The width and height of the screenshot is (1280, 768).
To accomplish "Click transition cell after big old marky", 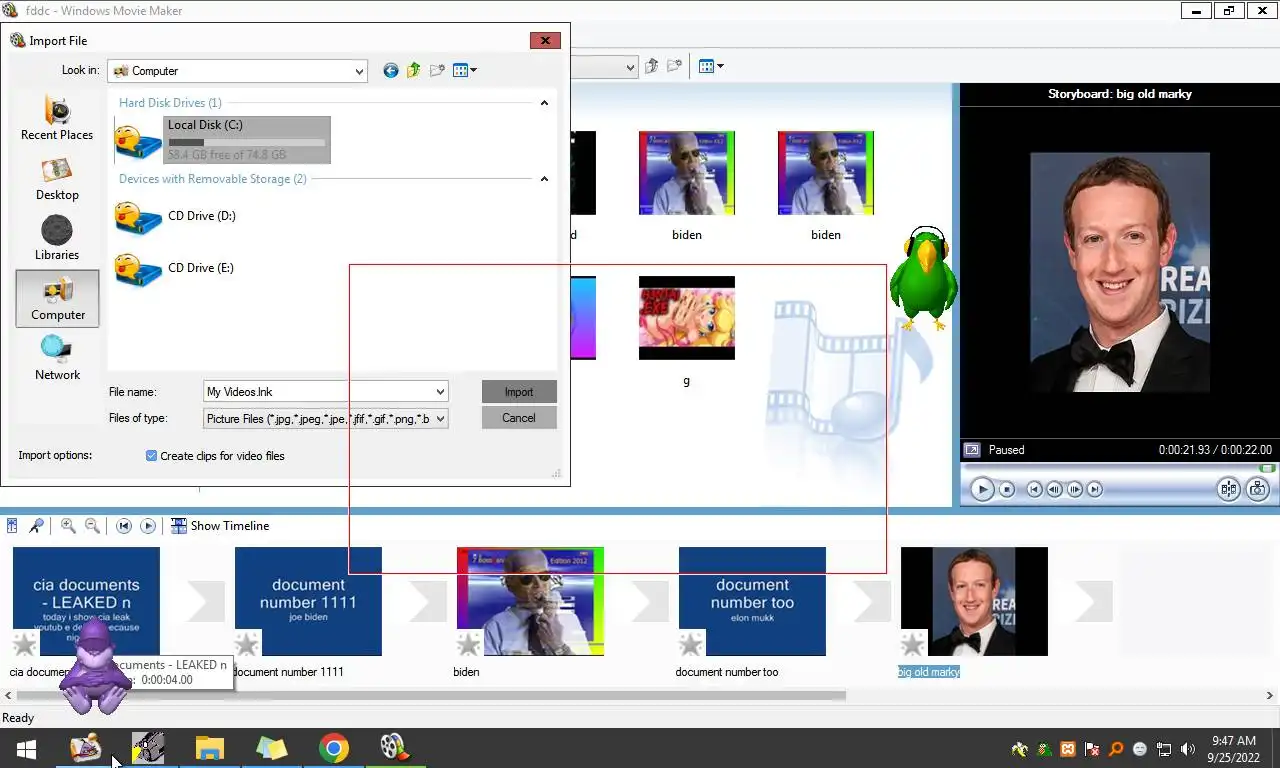I will pos(1092,601).
